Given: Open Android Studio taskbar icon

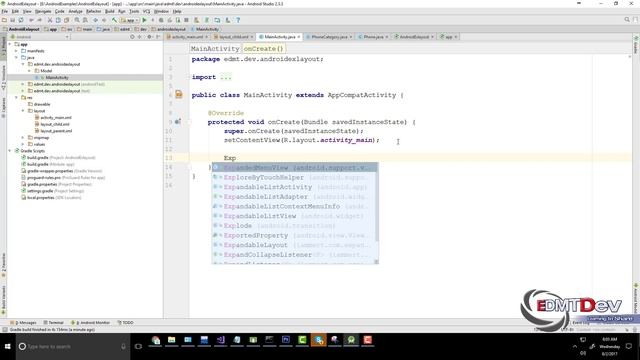Looking at the screenshot, I should pyautogui.click(x=351, y=340).
